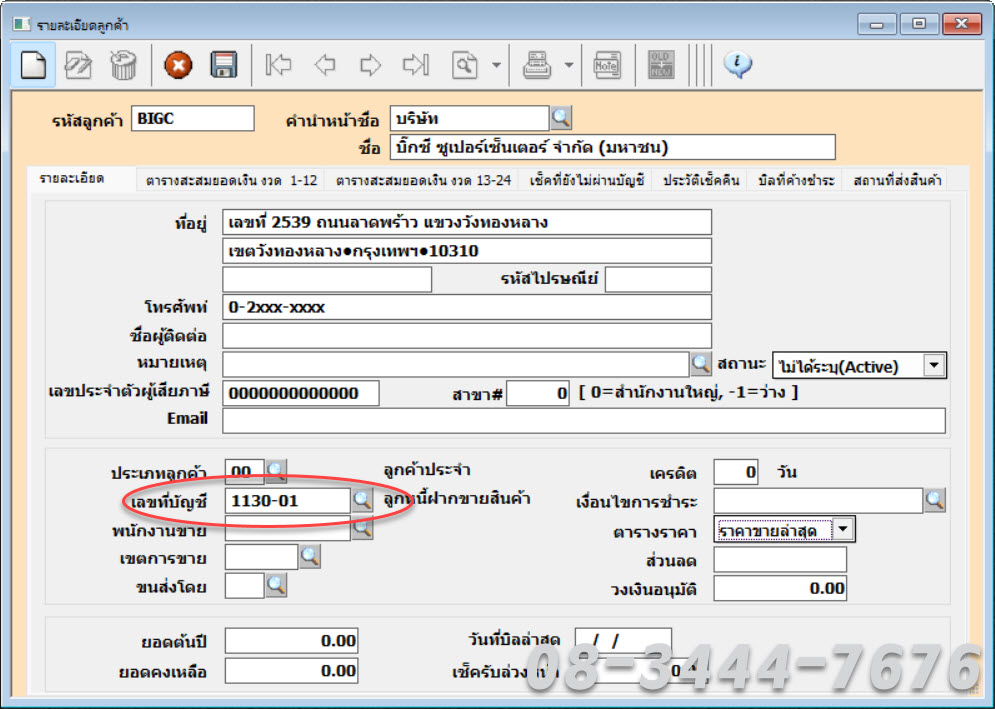Click the วันที่บิลล่าสุด date field
Viewport: 995px width, 709px height.
[x=623, y=640]
